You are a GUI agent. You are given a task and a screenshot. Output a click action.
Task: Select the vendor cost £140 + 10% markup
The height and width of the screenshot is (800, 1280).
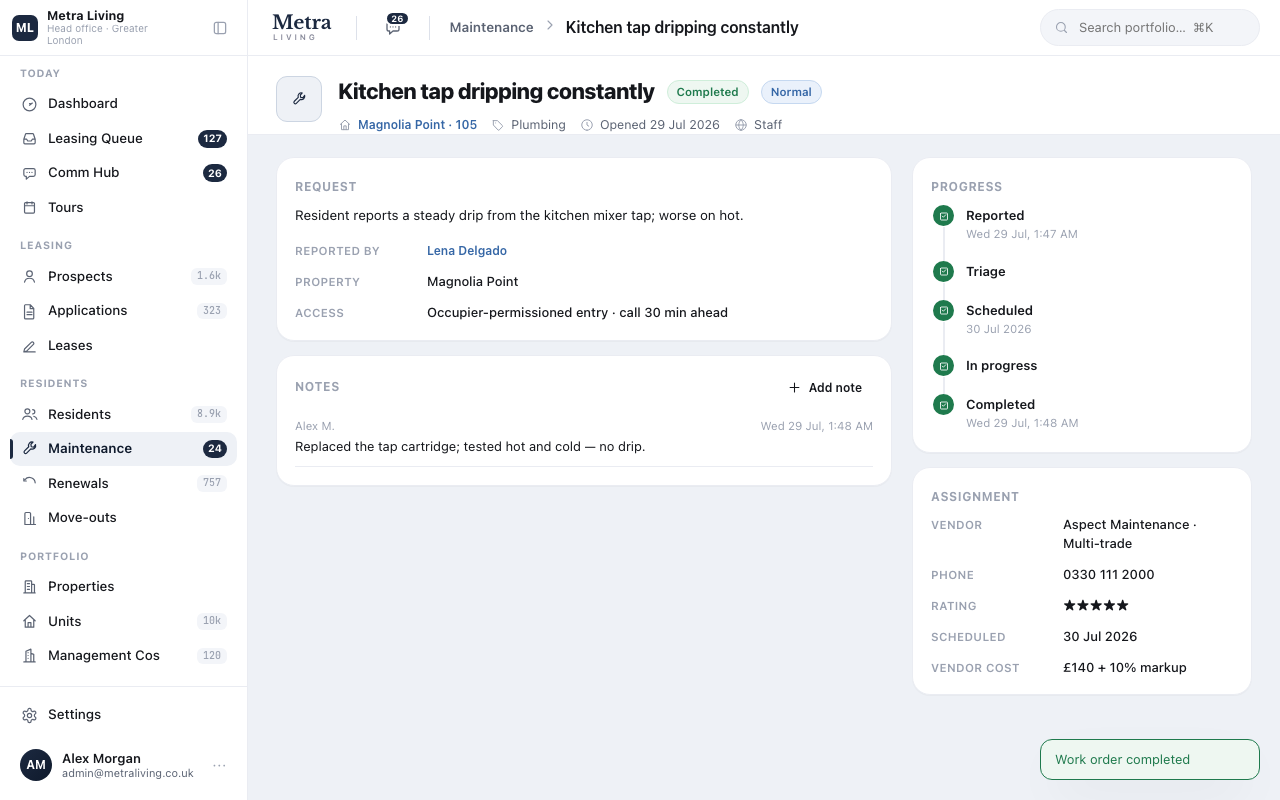tap(1125, 668)
